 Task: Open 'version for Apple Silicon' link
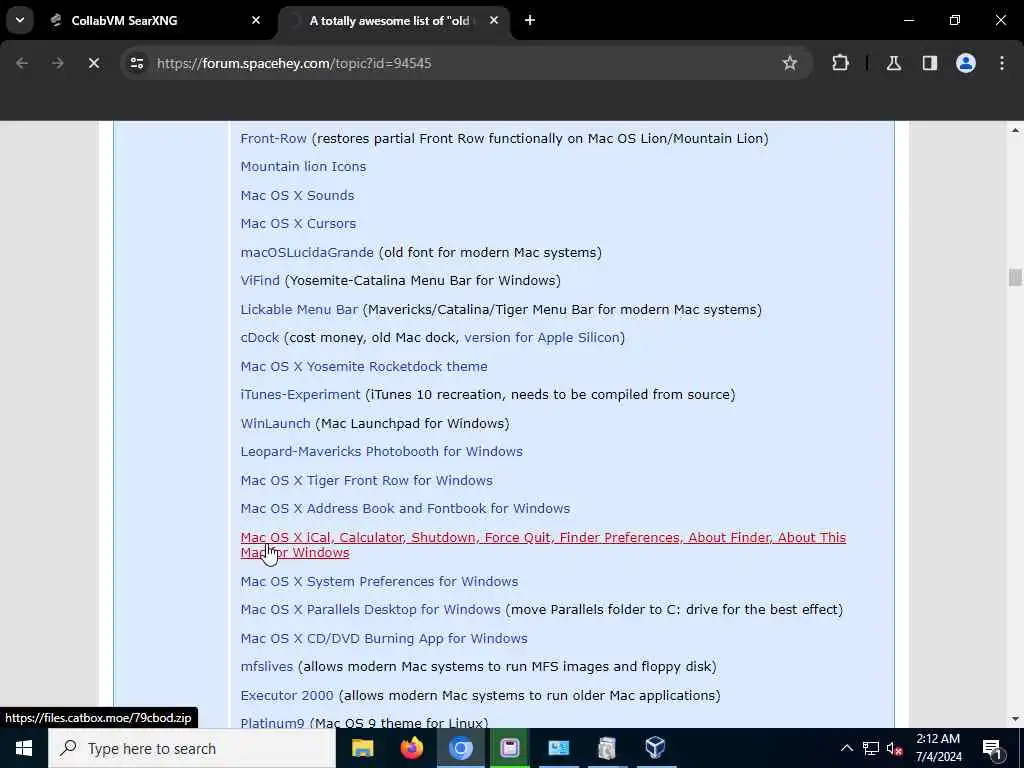(542, 338)
